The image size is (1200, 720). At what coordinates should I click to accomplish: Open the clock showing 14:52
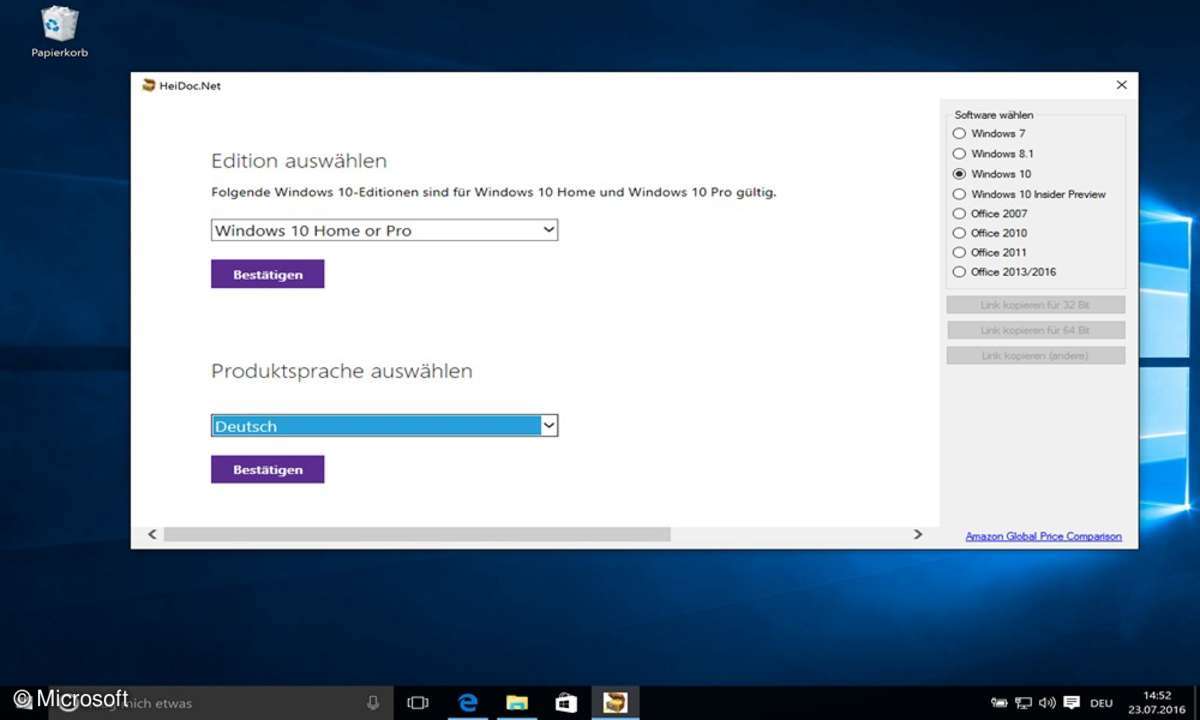[1156, 703]
